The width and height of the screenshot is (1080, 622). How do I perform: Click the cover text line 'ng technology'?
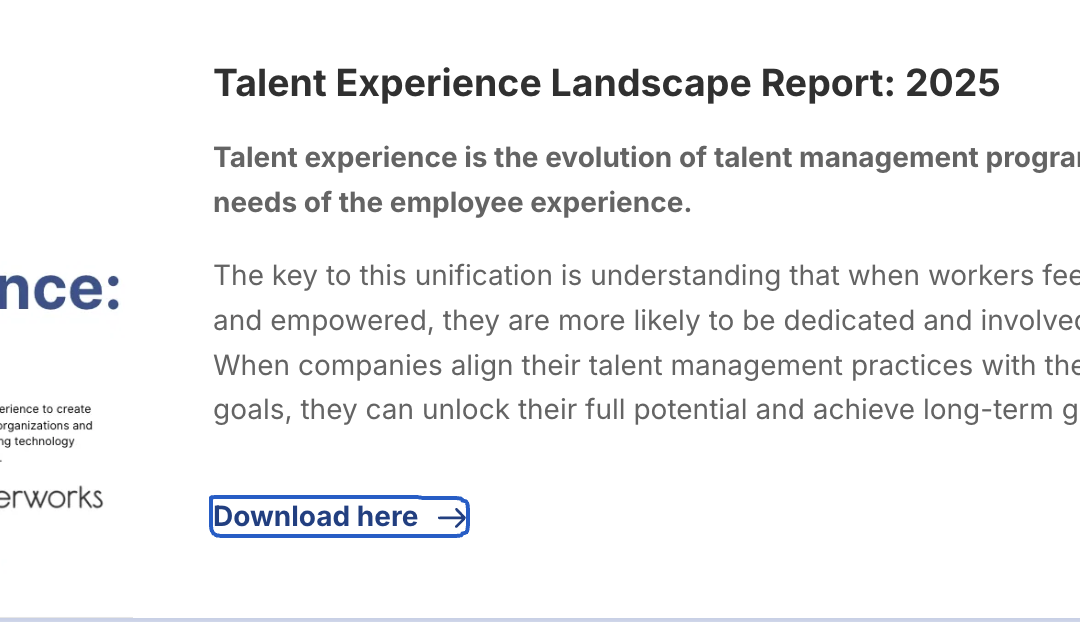click(x=37, y=442)
